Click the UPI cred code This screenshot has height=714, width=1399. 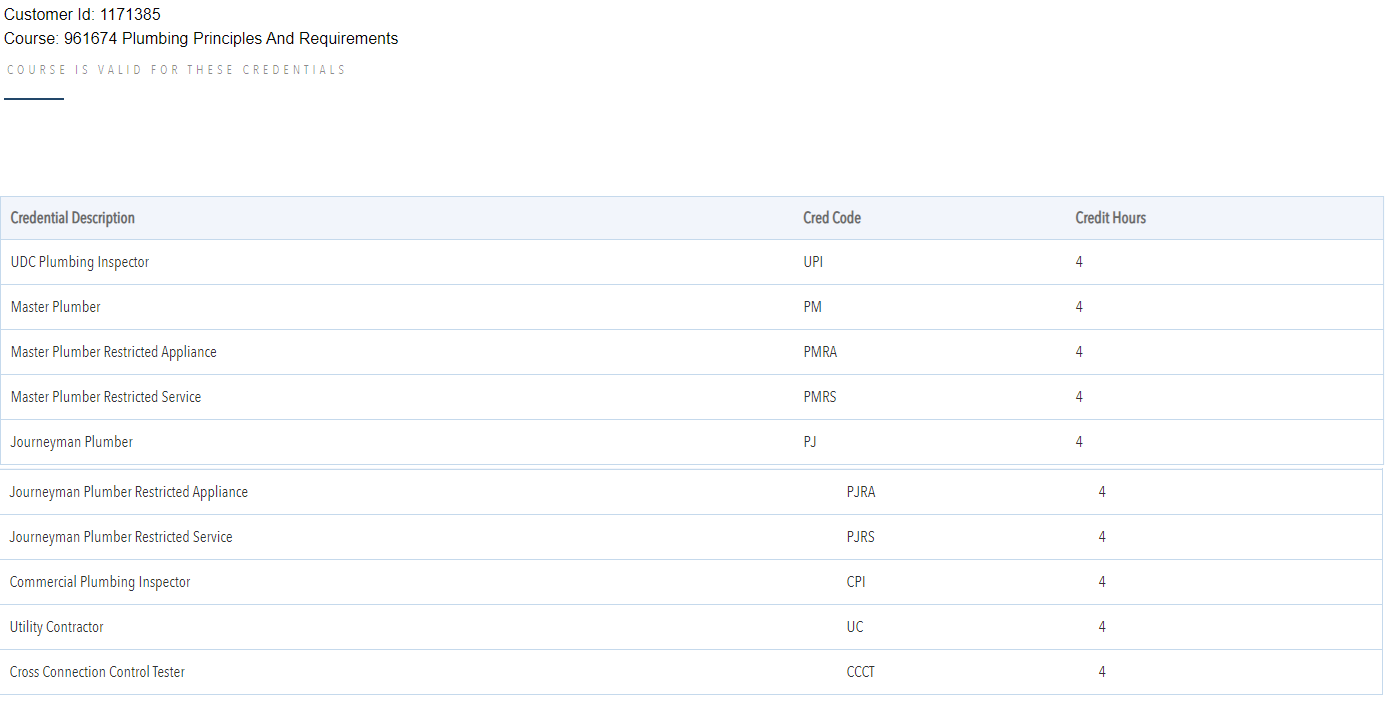(813, 262)
